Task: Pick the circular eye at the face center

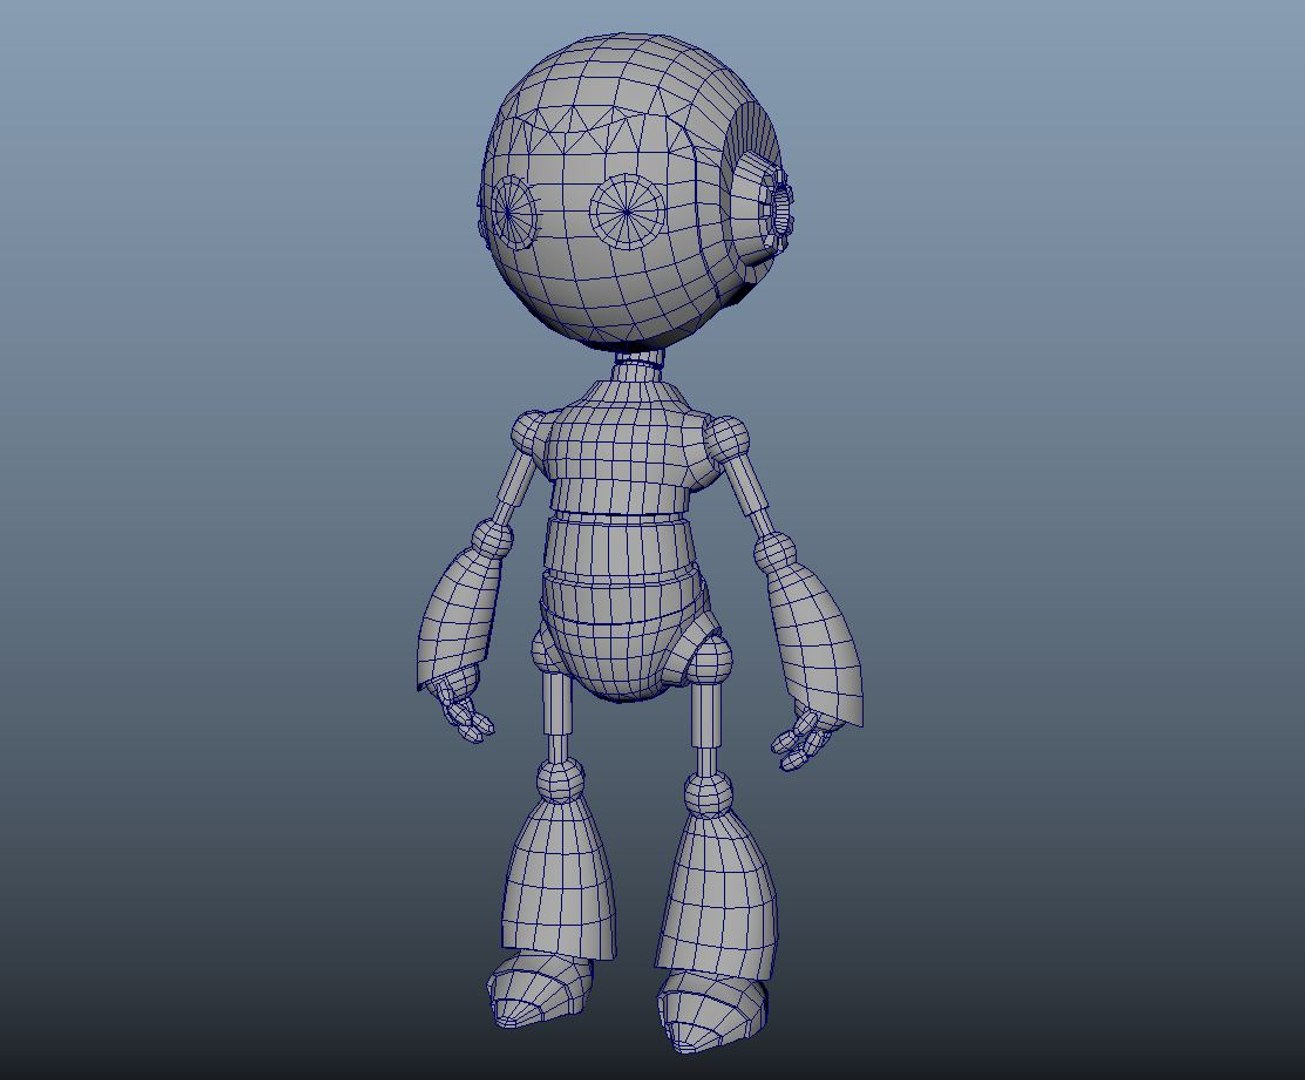Action: pos(627,211)
